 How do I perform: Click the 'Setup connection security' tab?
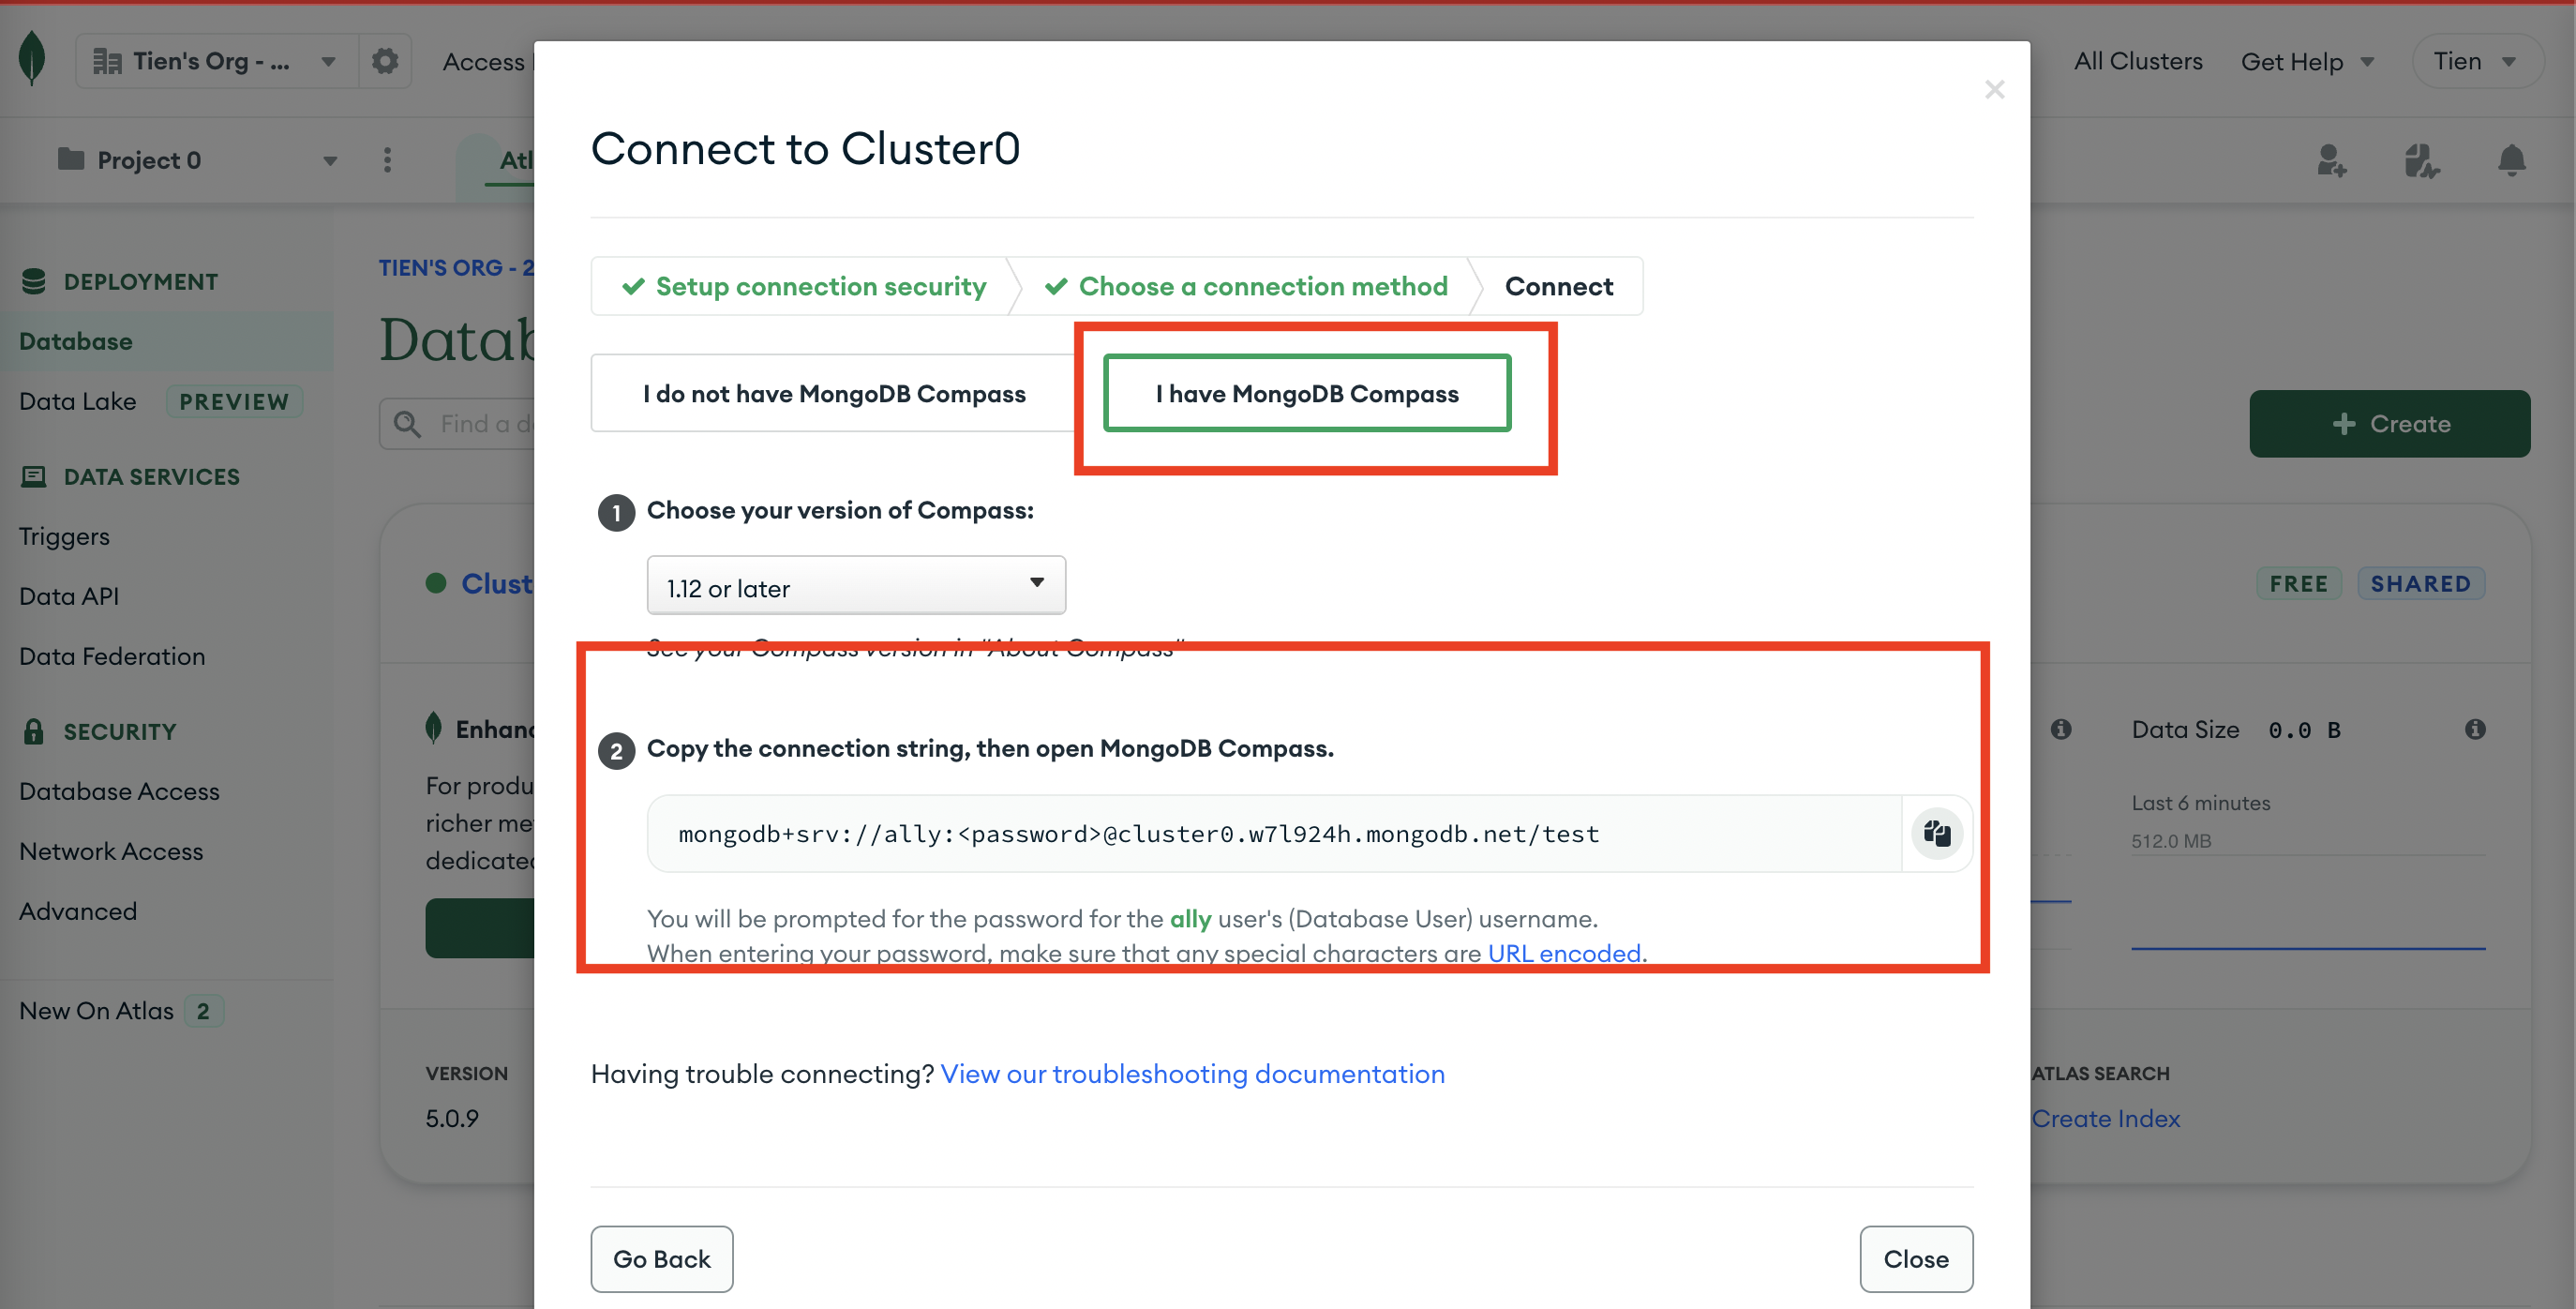(x=817, y=284)
